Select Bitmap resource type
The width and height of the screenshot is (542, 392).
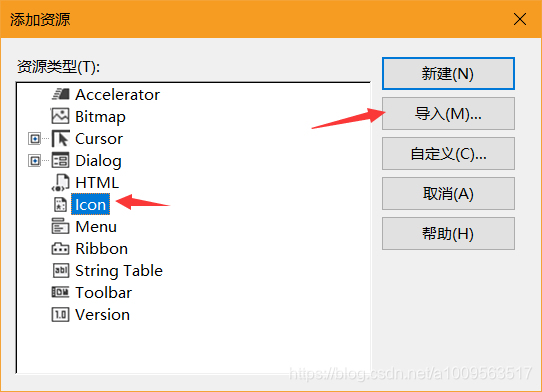coord(100,117)
